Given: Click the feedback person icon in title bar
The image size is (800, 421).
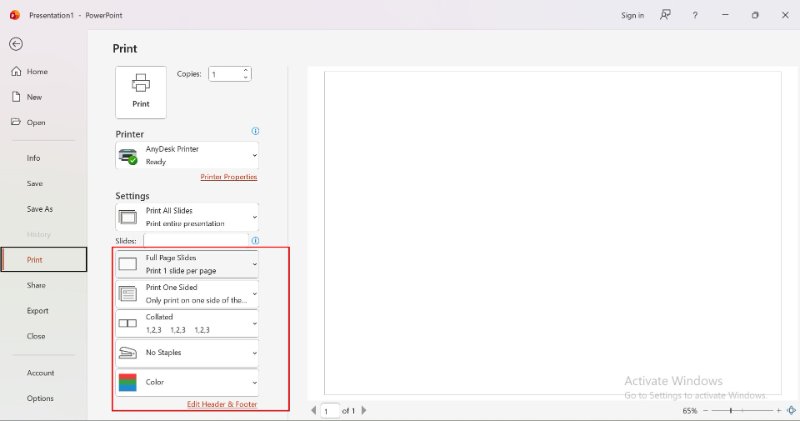Looking at the screenshot, I should [665, 15].
